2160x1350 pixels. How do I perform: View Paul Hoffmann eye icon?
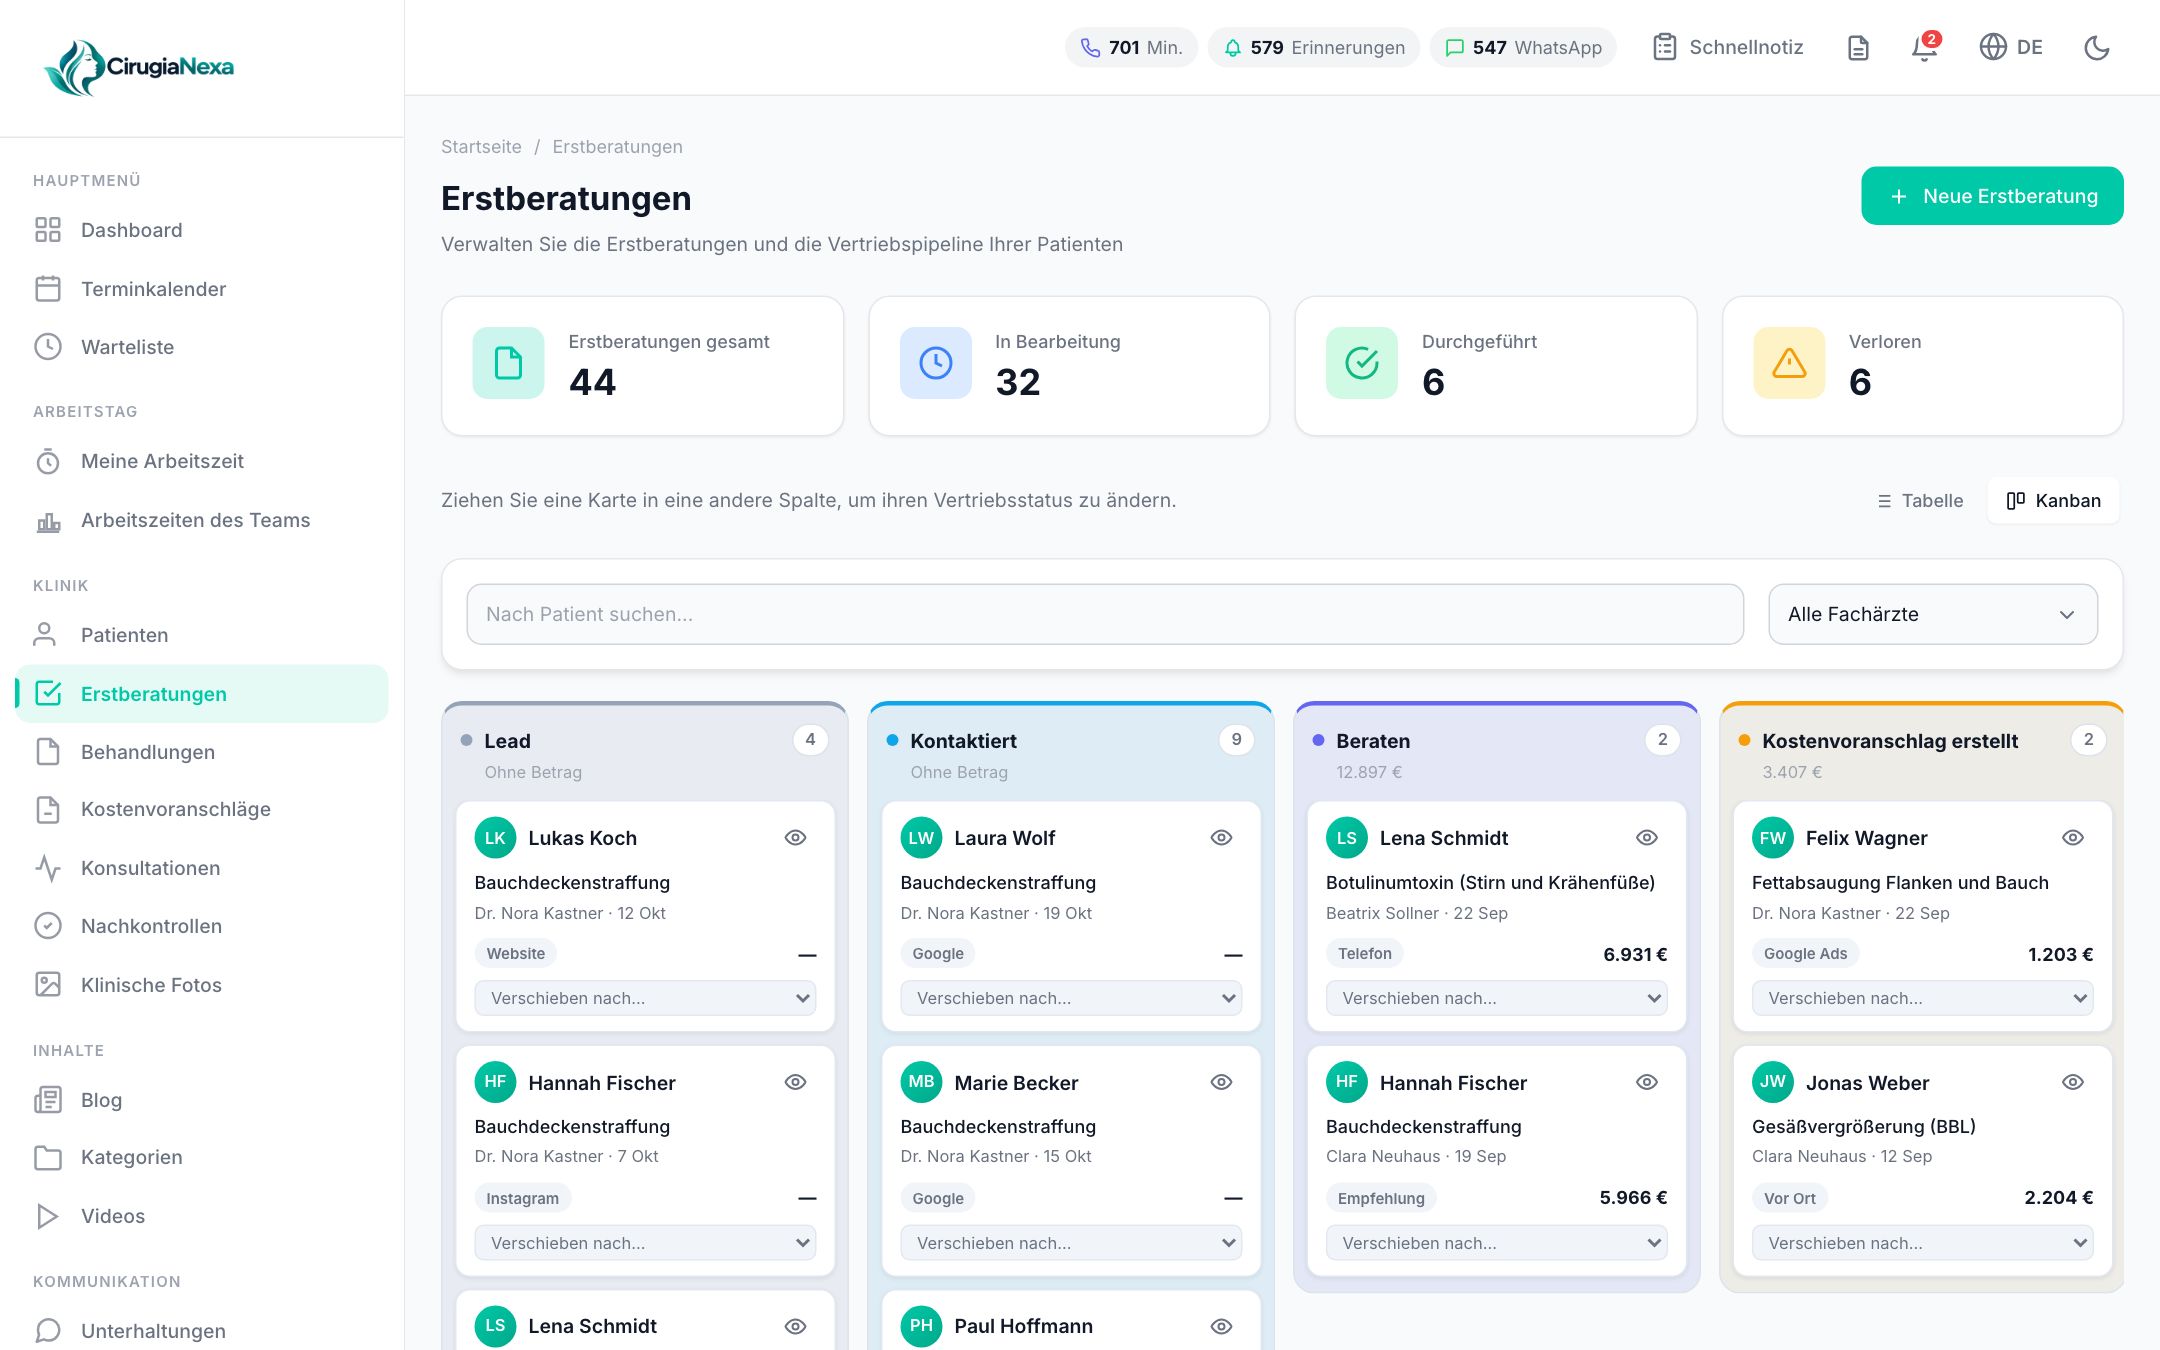click(1221, 1326)
